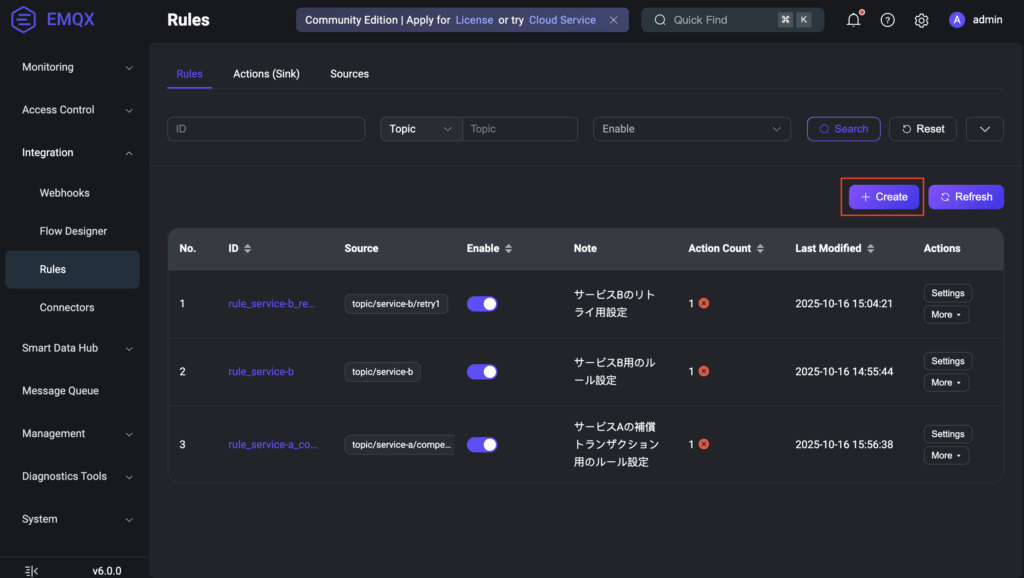
Task: Collapse the sidebar using bottom-left icon
Action: pyautogui.click(x=31, y=570)
